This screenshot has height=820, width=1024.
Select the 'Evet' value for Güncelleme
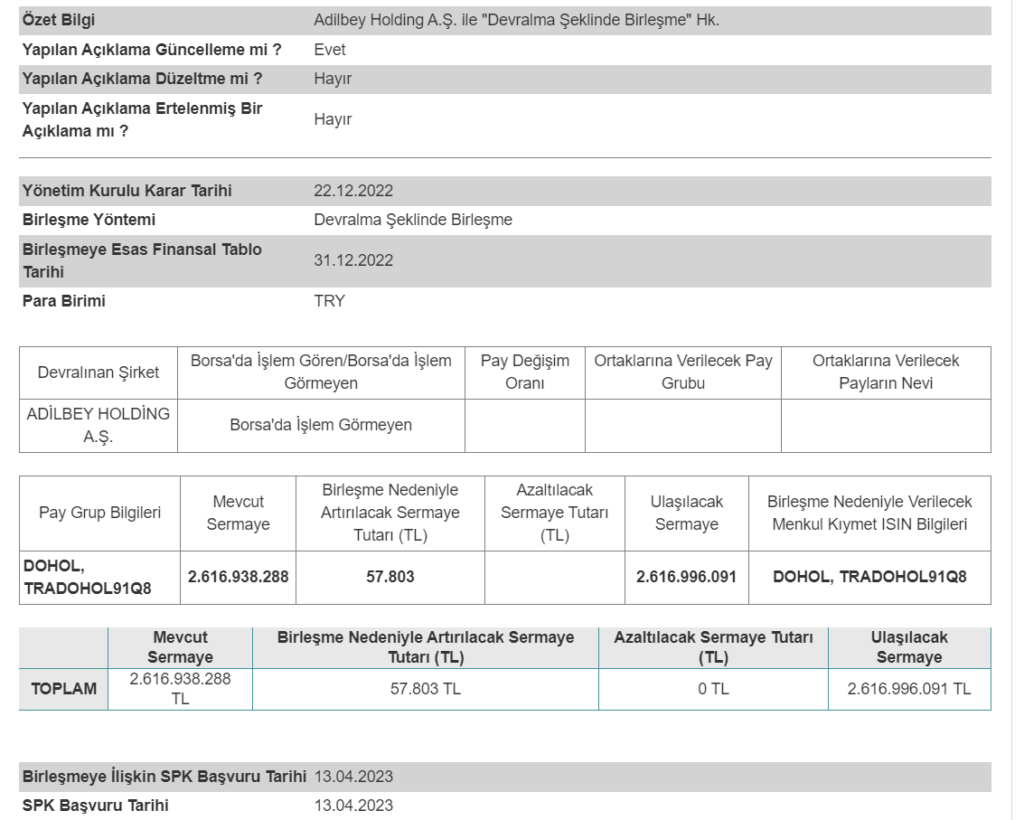[x=330, y=49]
